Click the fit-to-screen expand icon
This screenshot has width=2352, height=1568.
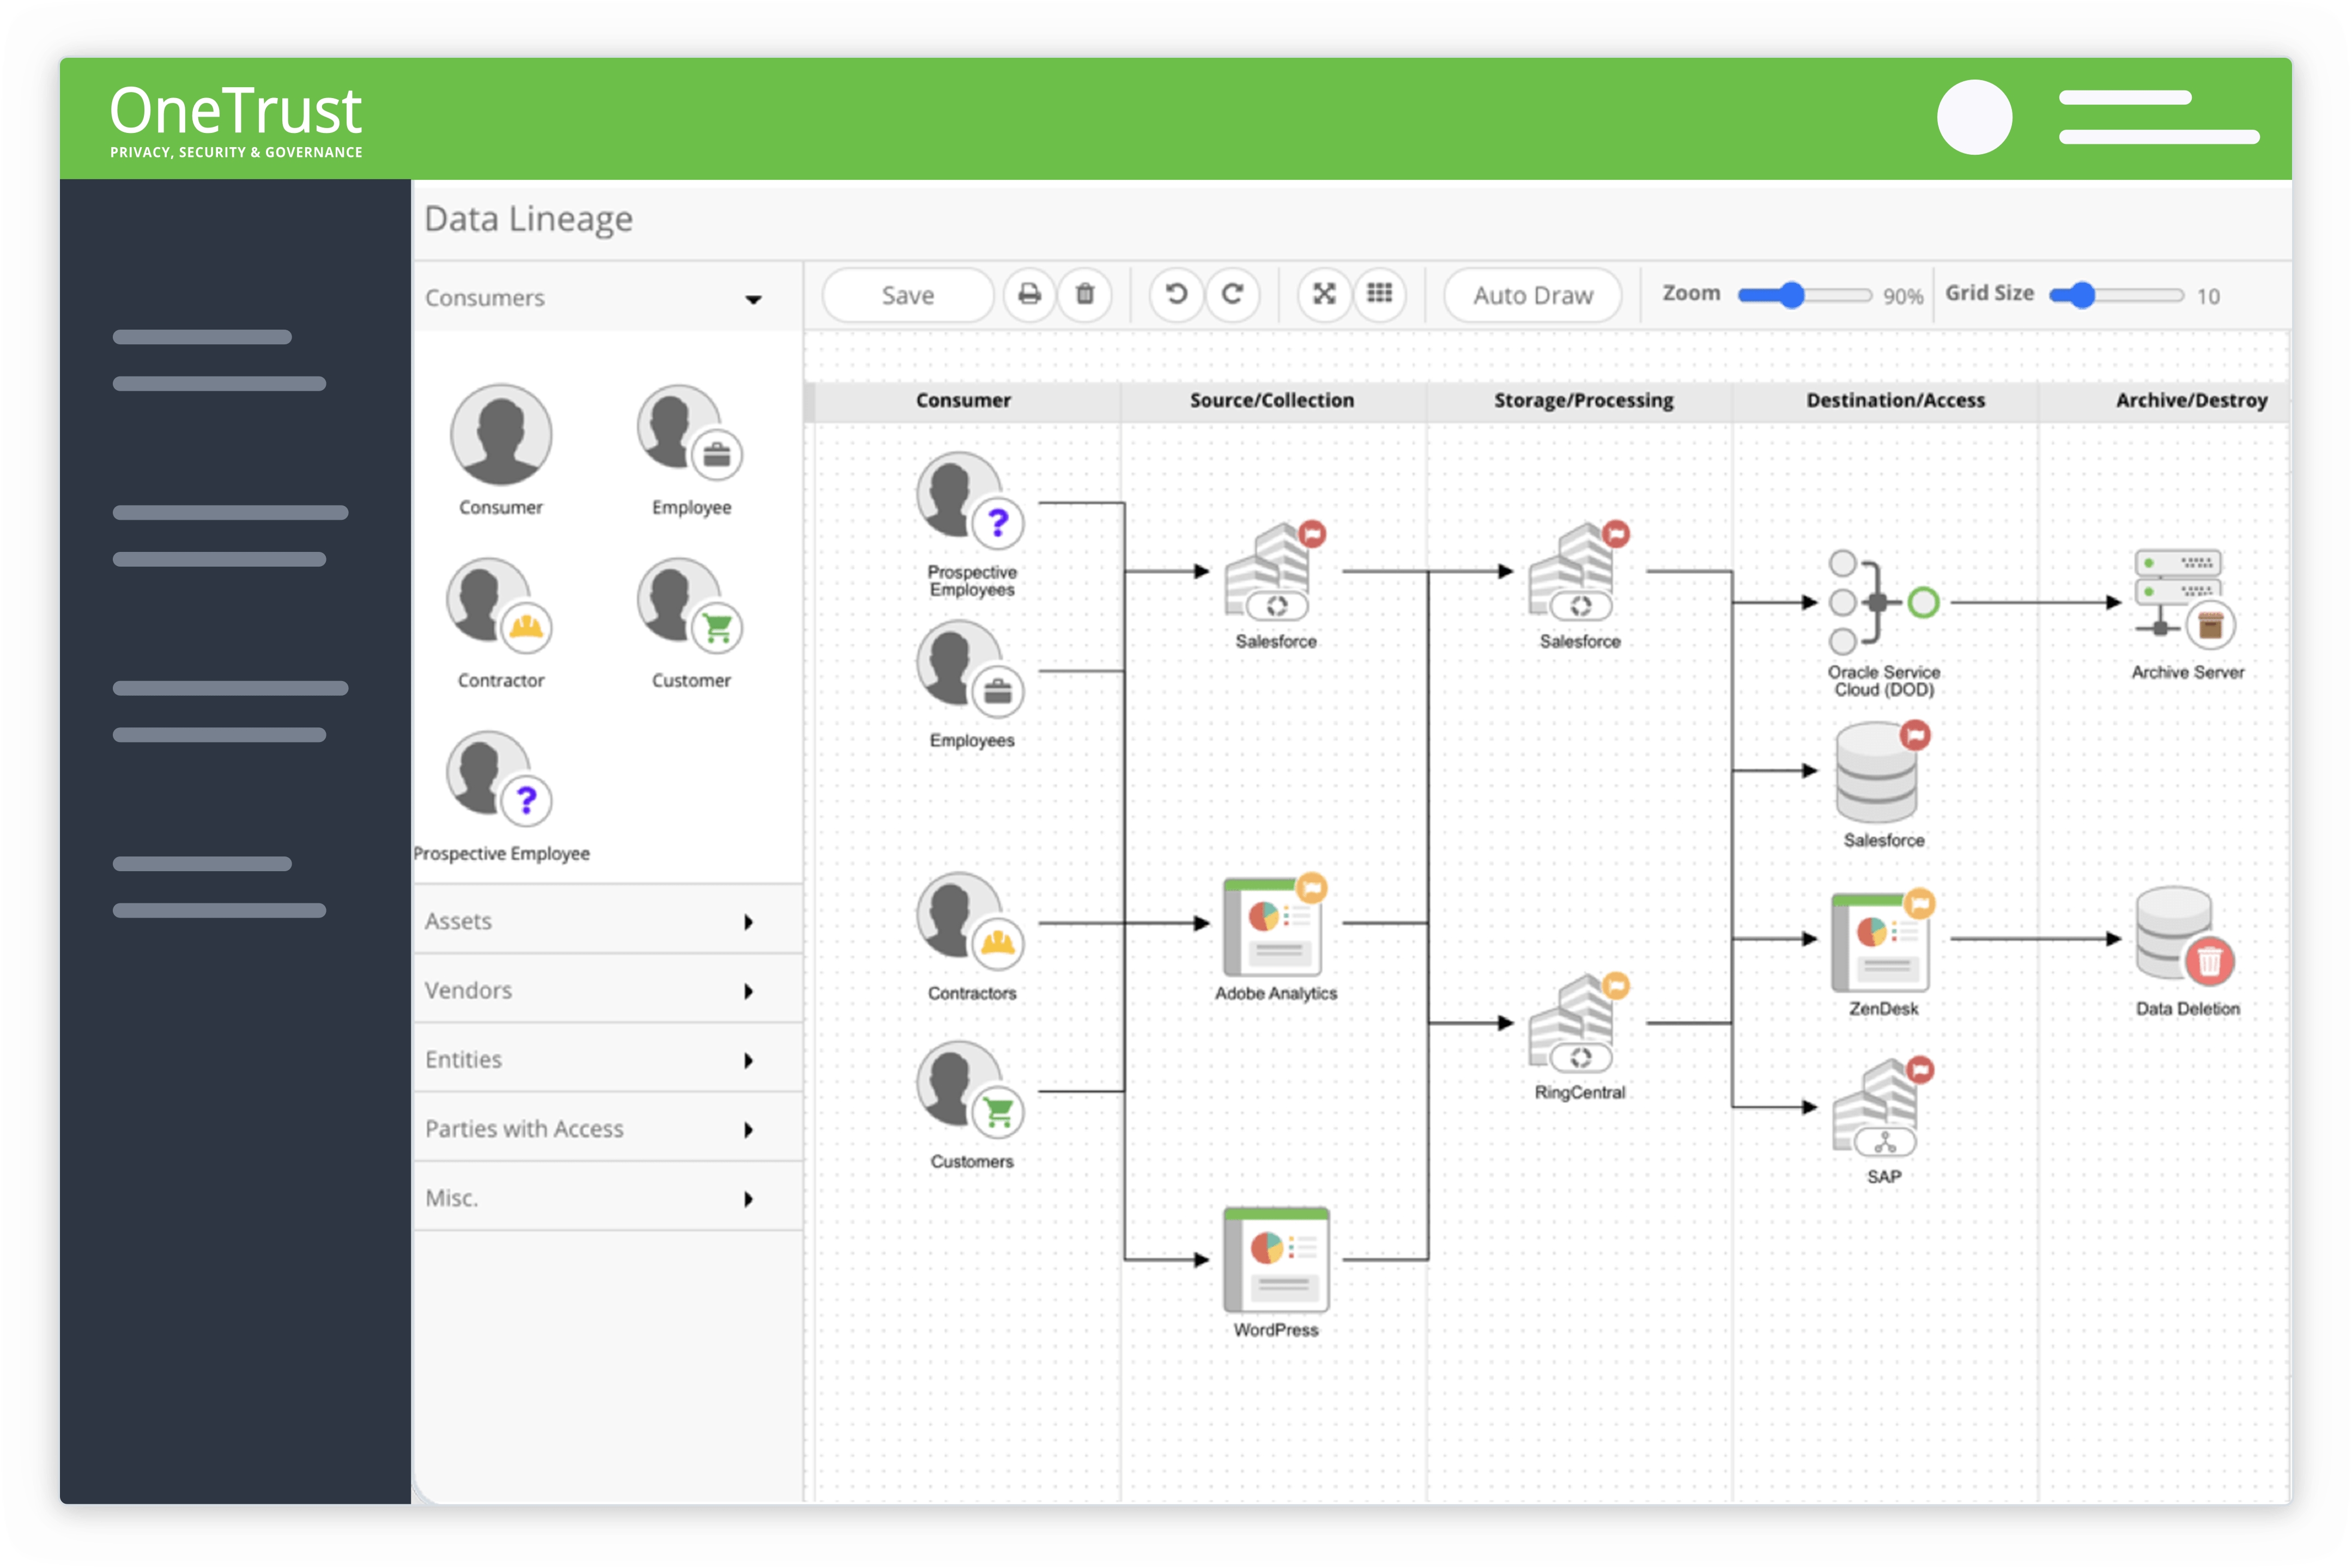[x=1324, y=295]
